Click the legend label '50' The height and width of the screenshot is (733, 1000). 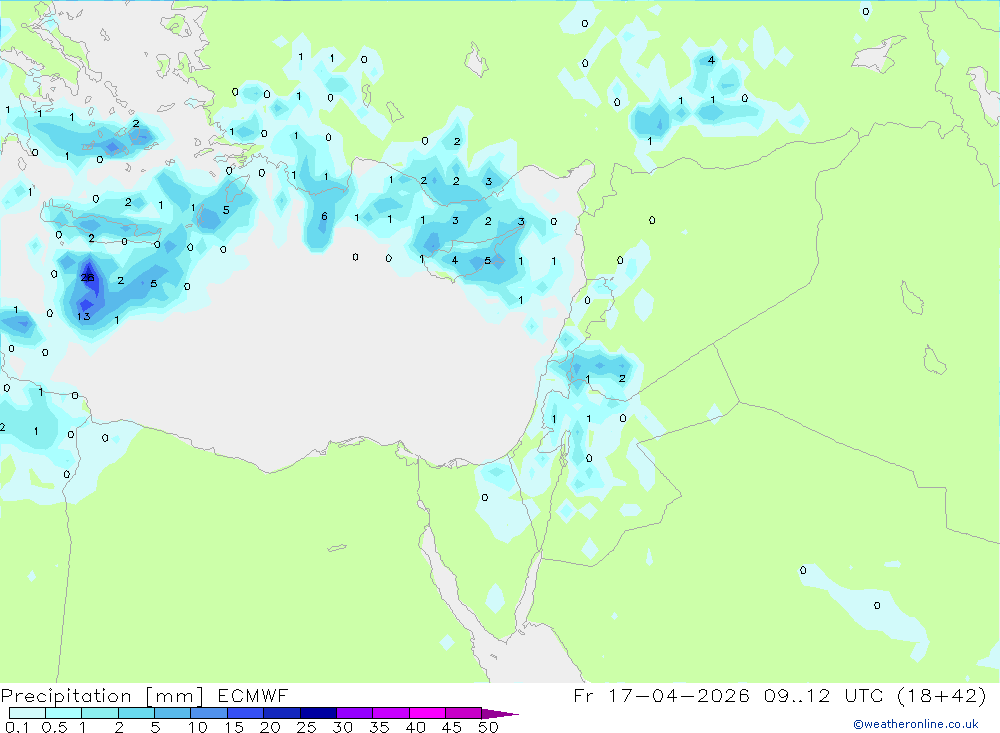point(488,727)
